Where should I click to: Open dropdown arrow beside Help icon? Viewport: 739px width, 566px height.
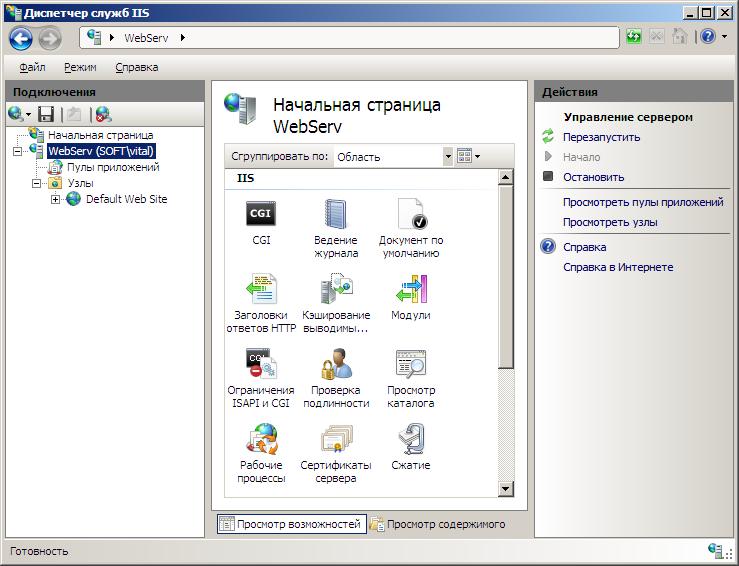click(x=724, y=37)
